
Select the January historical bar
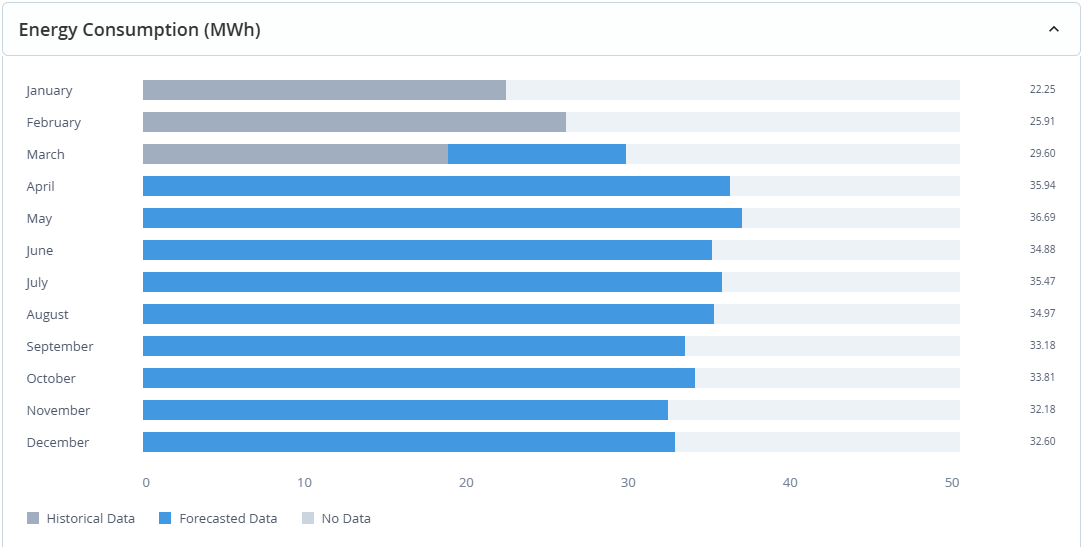point(324,90)
